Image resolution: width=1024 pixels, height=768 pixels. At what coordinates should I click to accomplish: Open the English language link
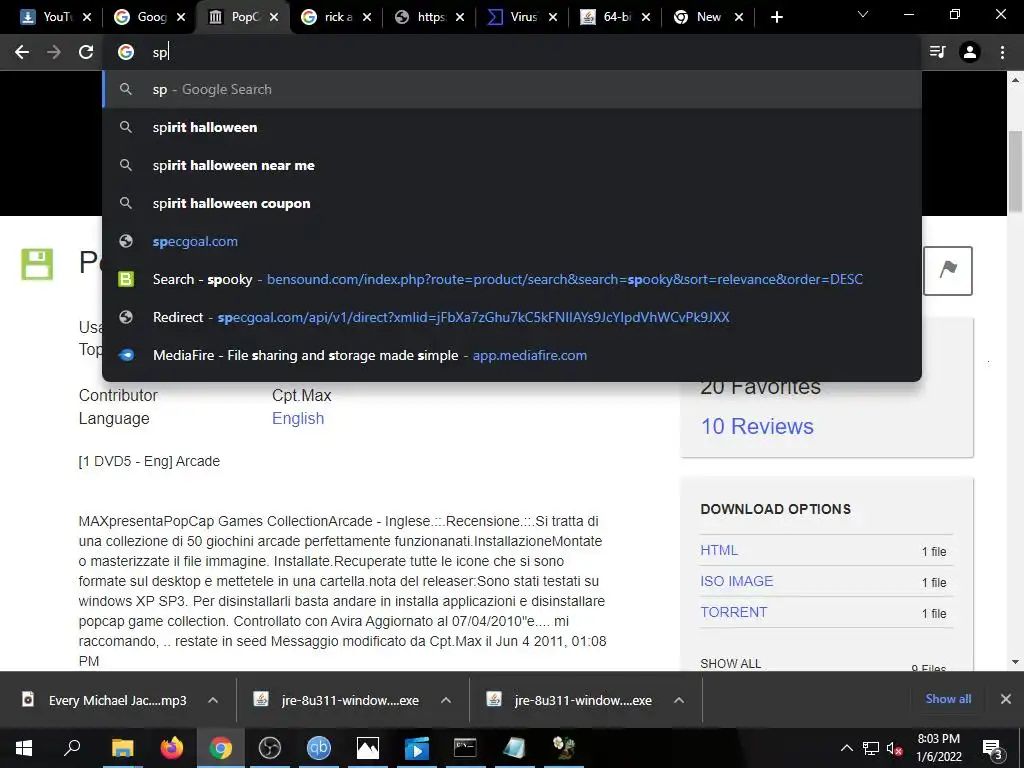click(x=298, y=419)
